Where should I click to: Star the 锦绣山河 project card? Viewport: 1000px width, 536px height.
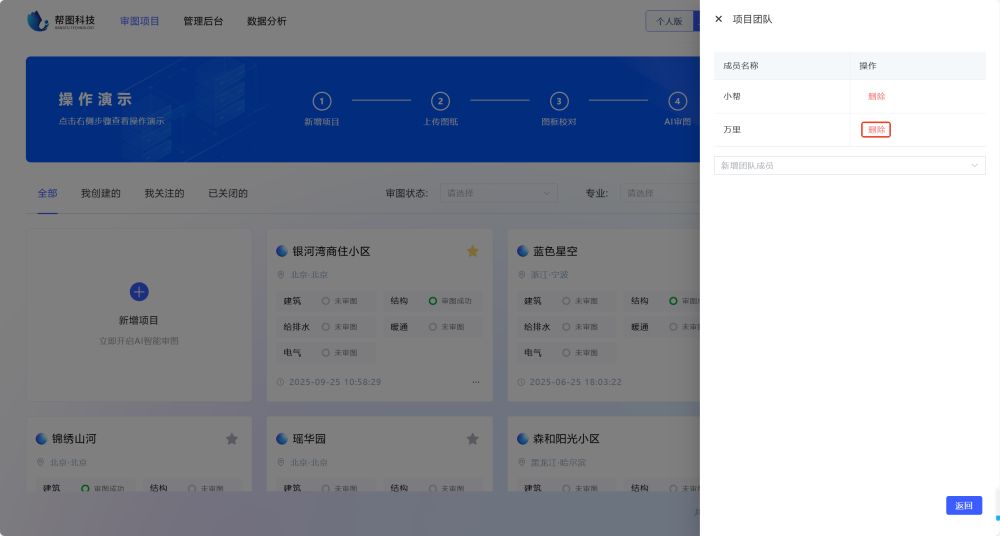(232, 439)
